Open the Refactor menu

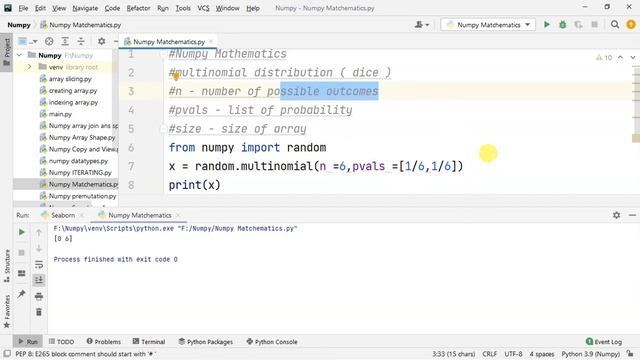click(x=138, y=8)
